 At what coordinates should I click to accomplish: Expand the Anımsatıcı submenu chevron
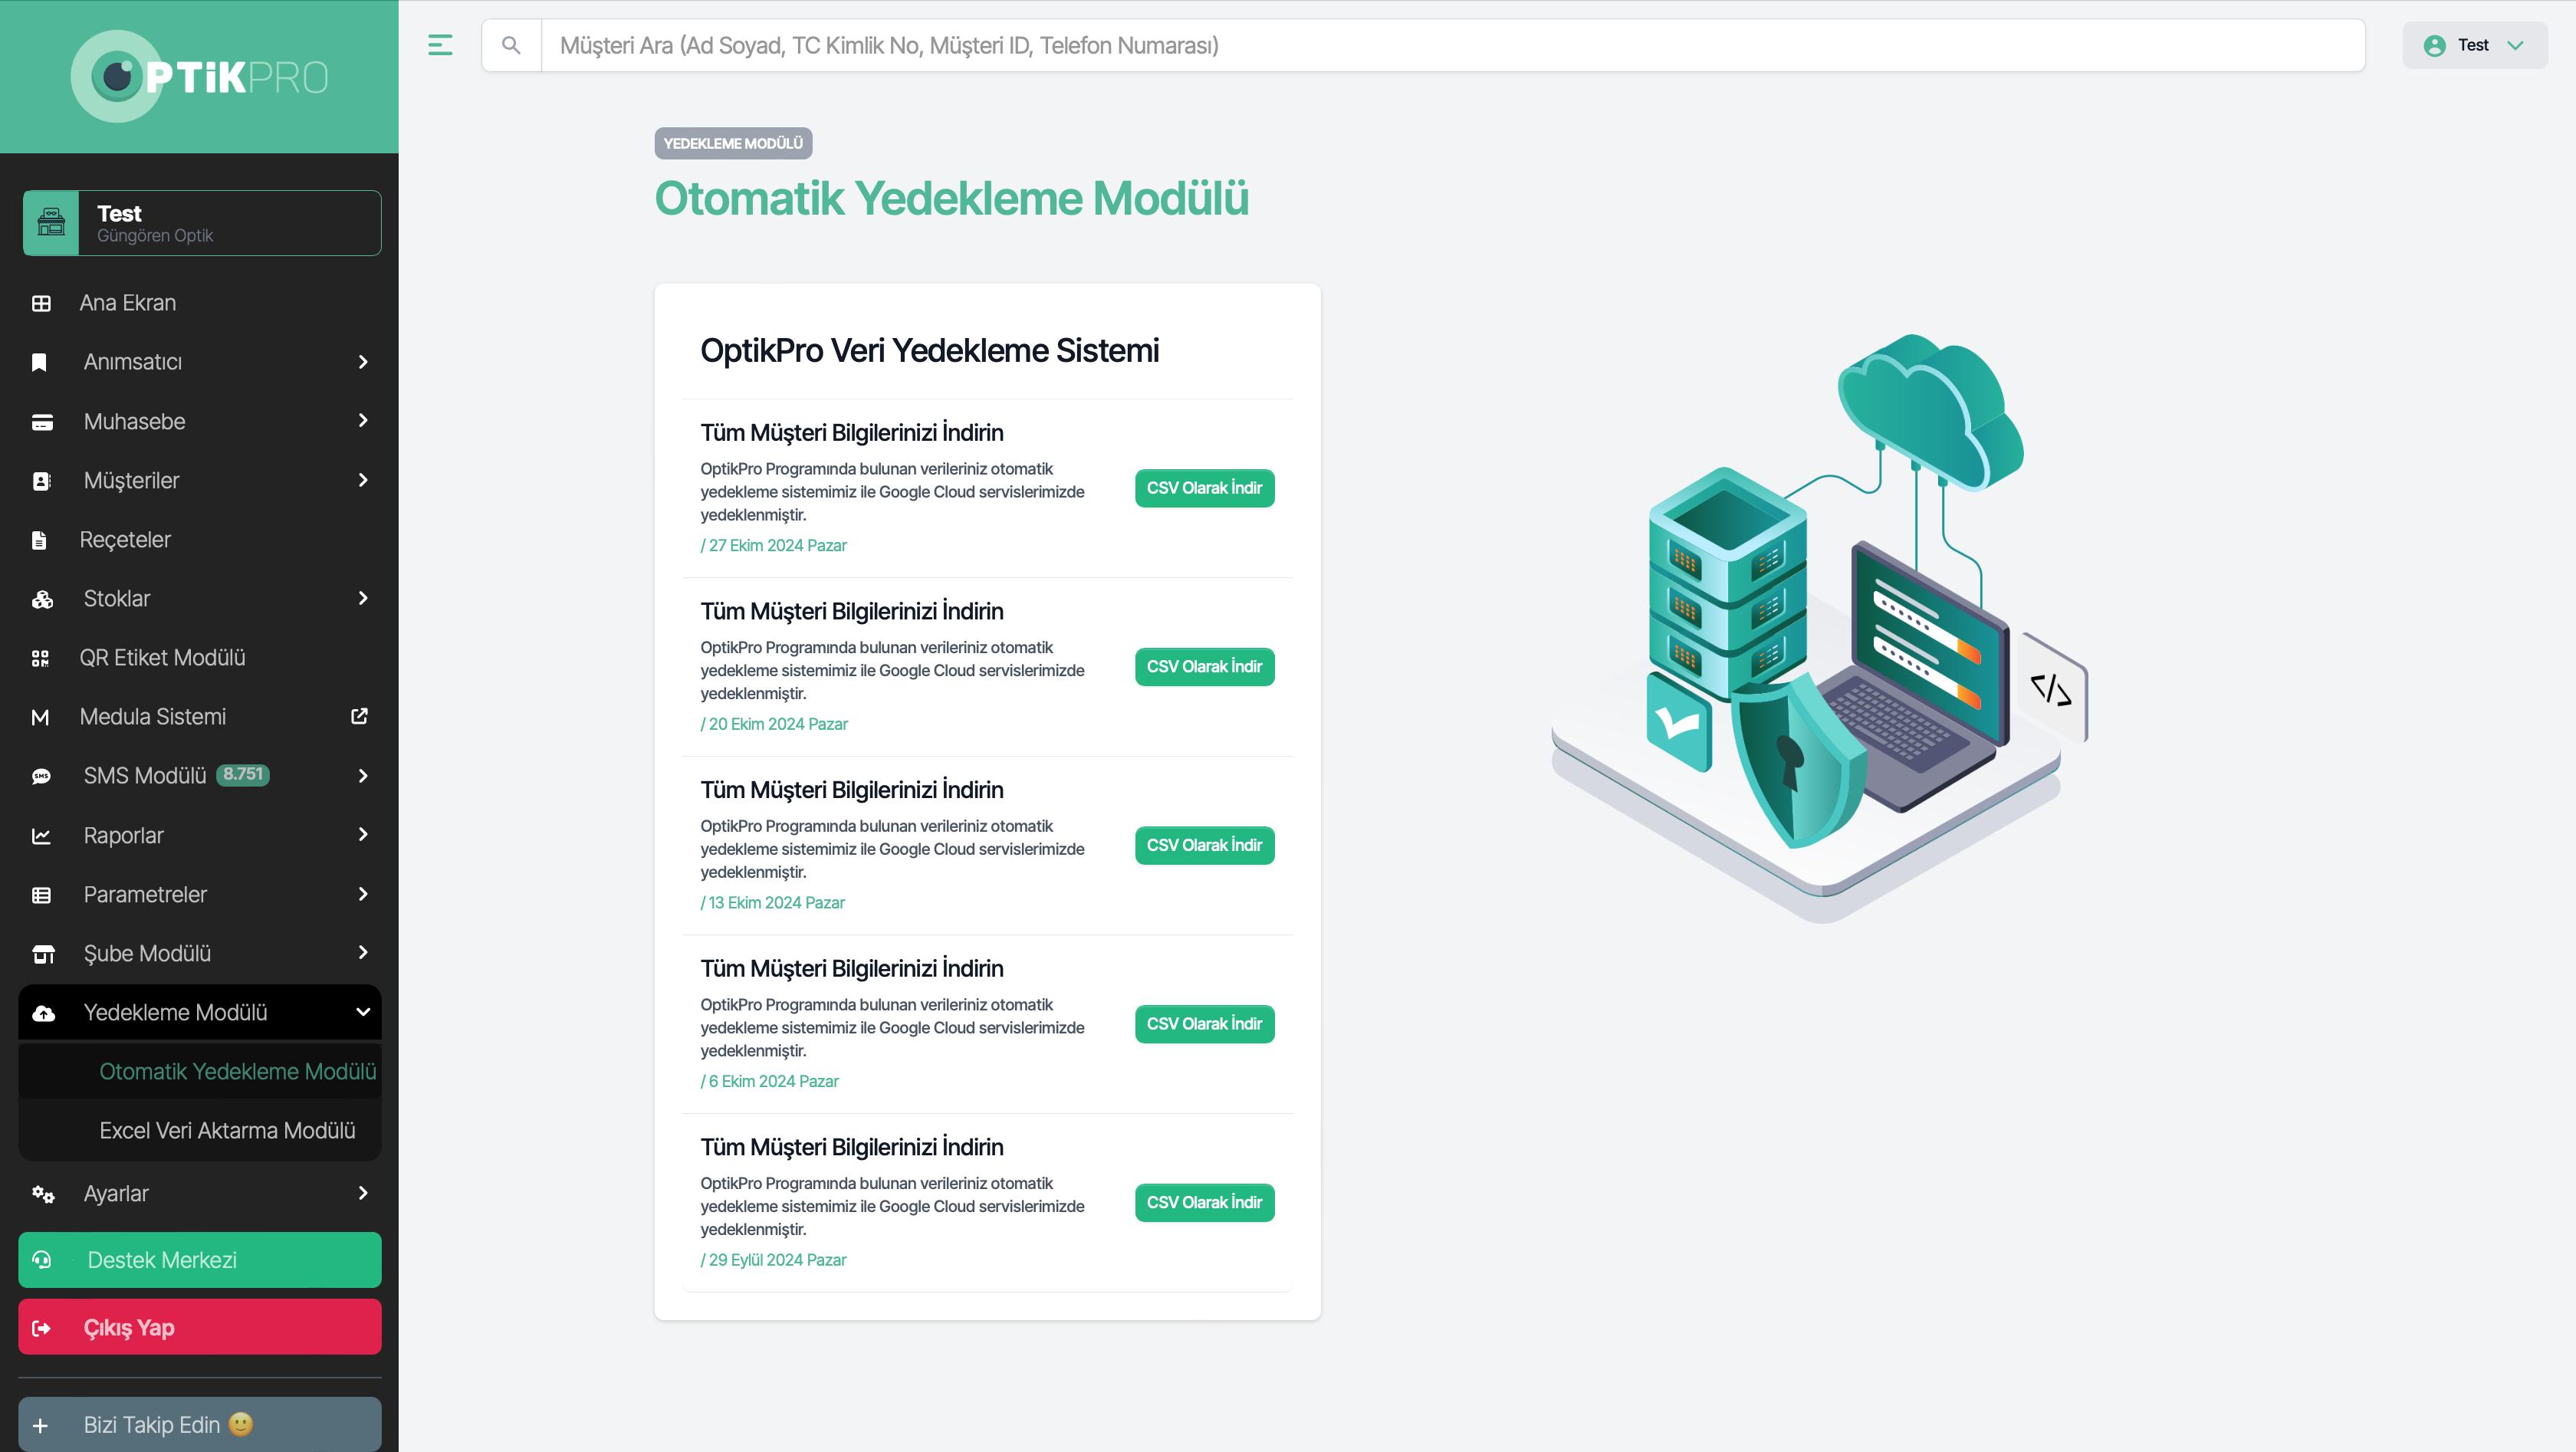(363, 362)
